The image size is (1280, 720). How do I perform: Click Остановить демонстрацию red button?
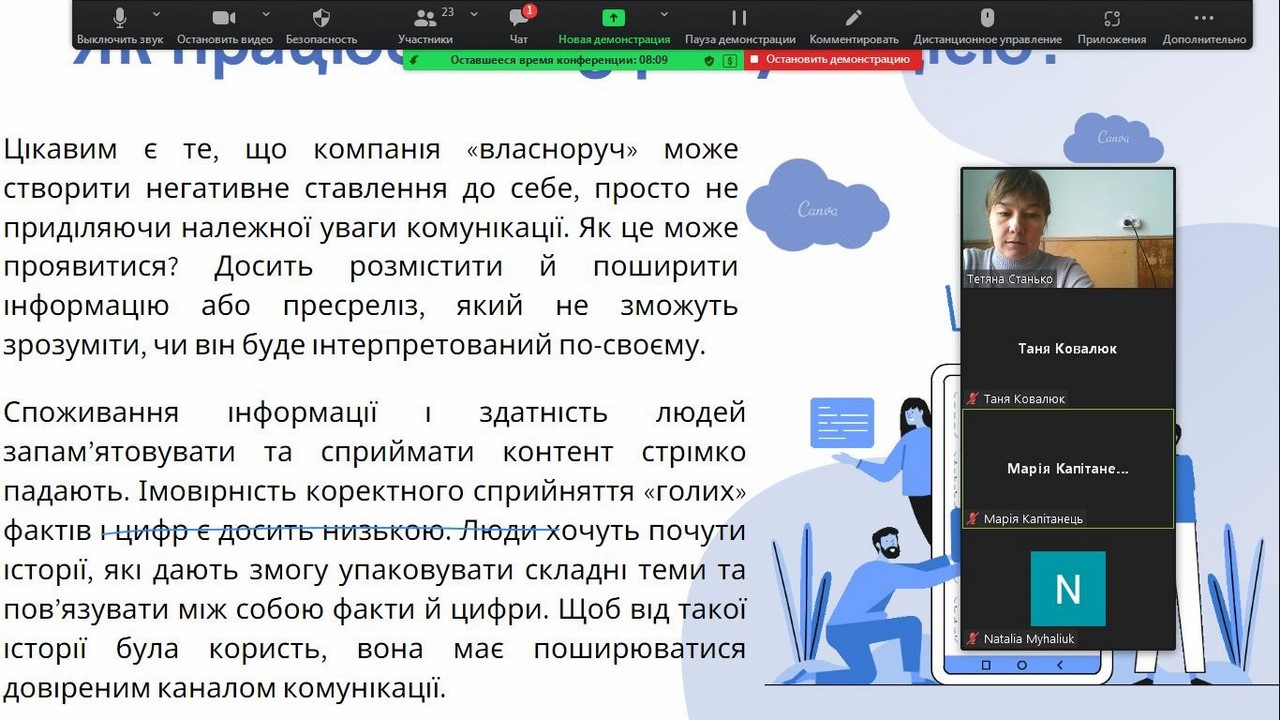point(831,60)
